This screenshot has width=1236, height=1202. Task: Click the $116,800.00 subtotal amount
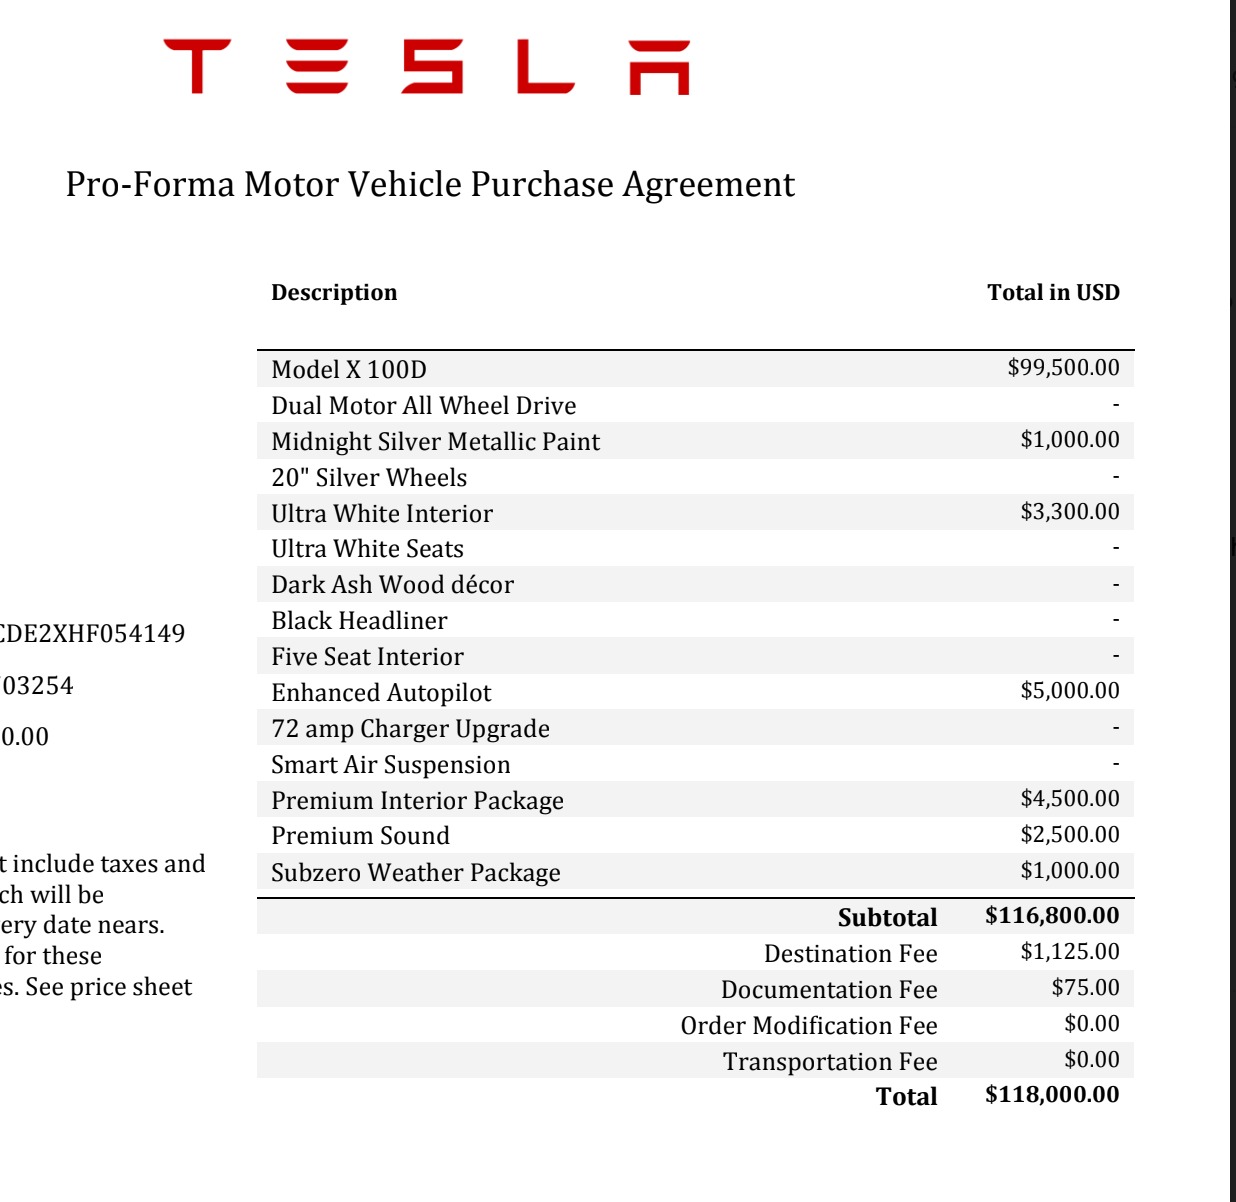coord(1052,916)
